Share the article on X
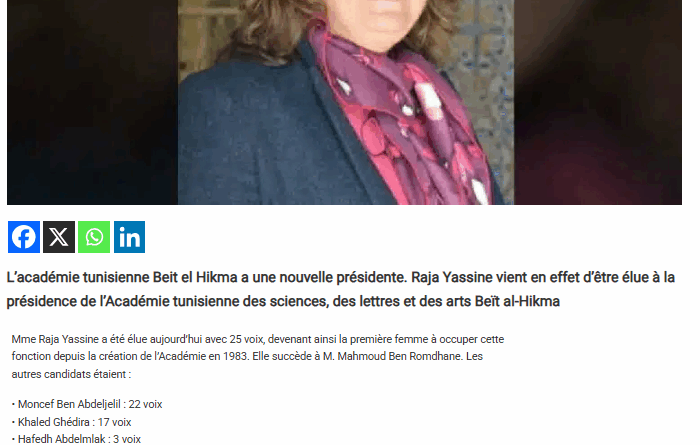700x445 pixels. click(x=59, y=237)
